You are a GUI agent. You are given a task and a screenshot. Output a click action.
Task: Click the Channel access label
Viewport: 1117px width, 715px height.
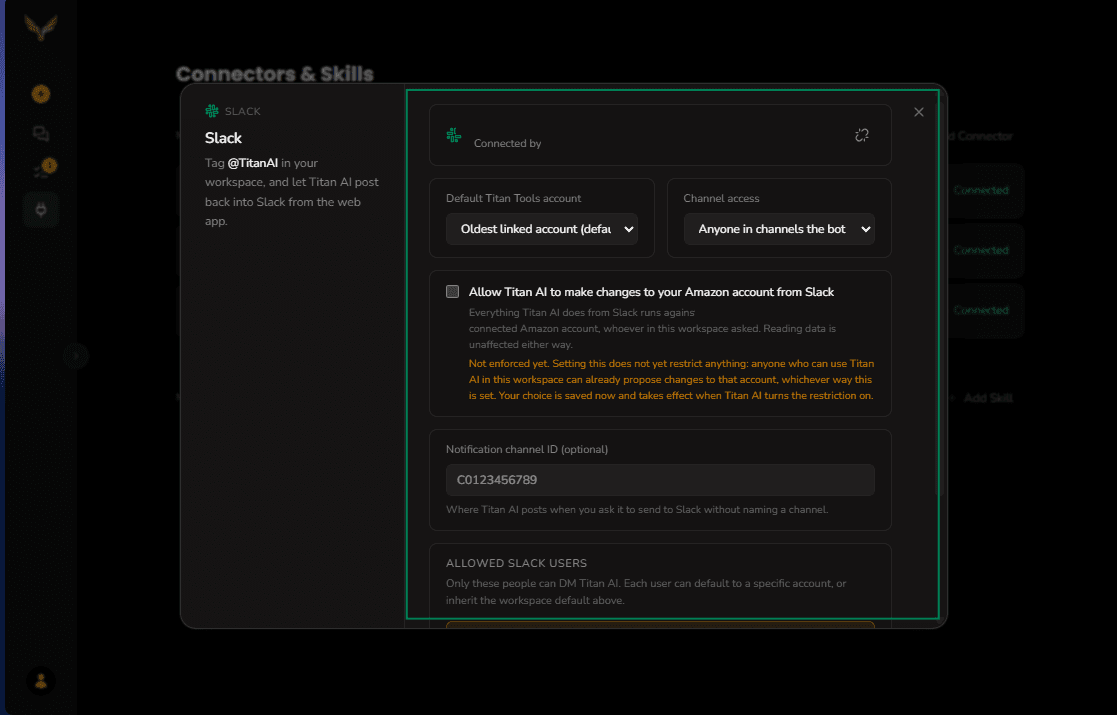(x=722, y=198)
